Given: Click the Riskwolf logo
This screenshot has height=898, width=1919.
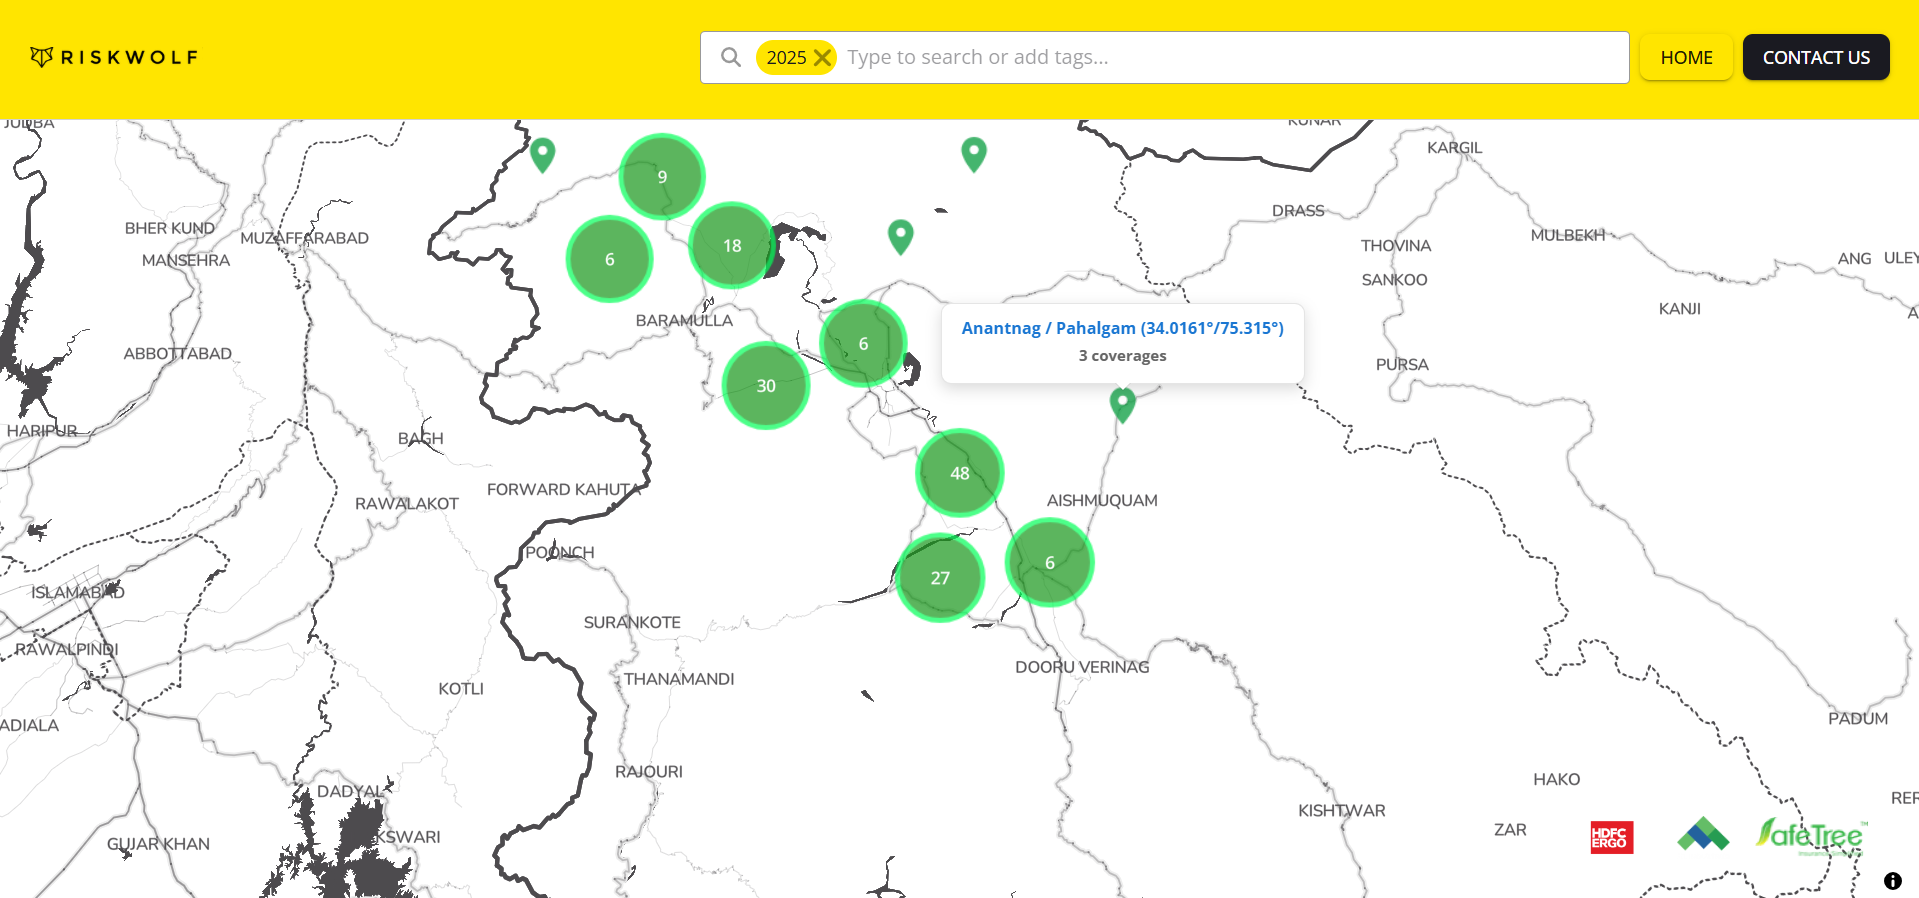Looking at the screenshot, I should 114,57.
